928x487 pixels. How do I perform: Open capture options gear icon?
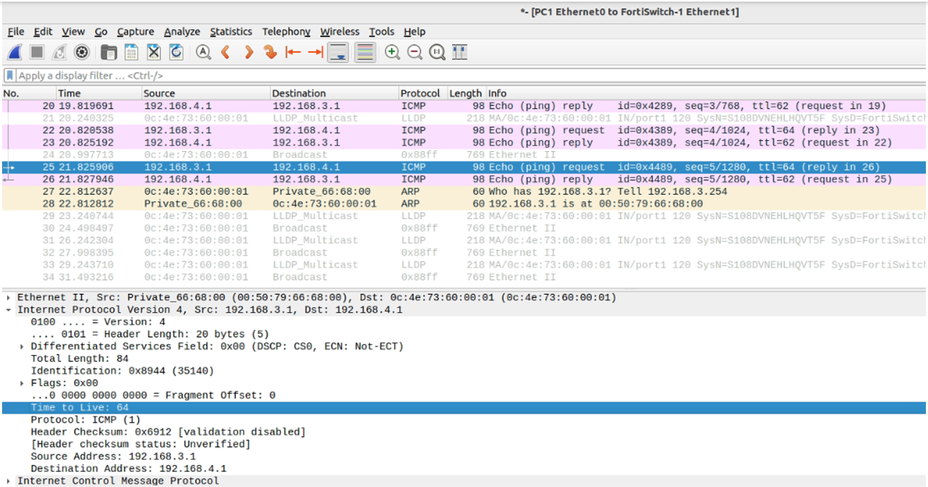click(x=82, y=52)
